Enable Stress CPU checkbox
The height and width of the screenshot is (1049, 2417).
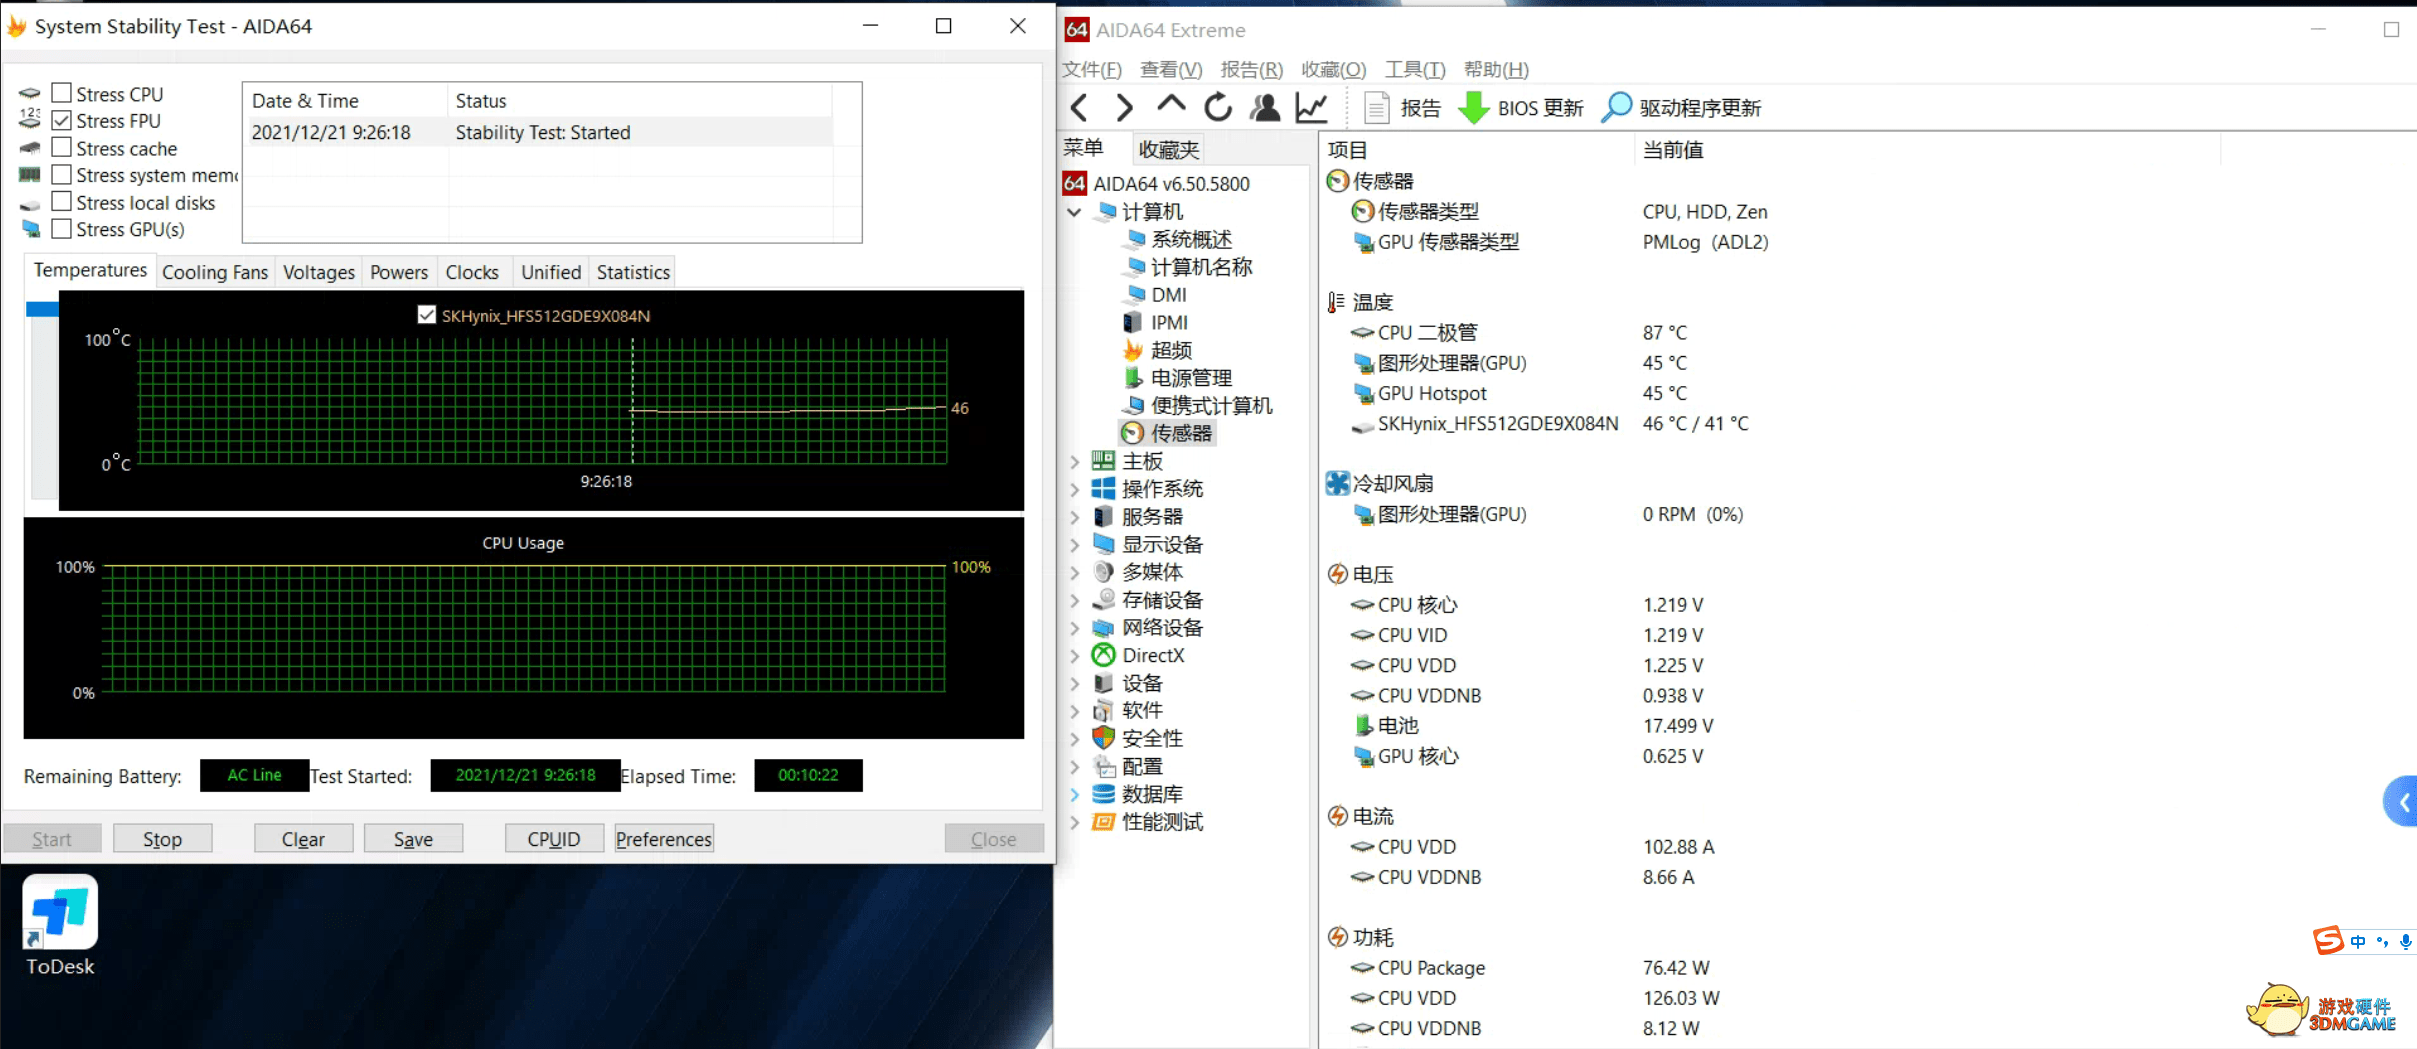[x=62, y=93]
